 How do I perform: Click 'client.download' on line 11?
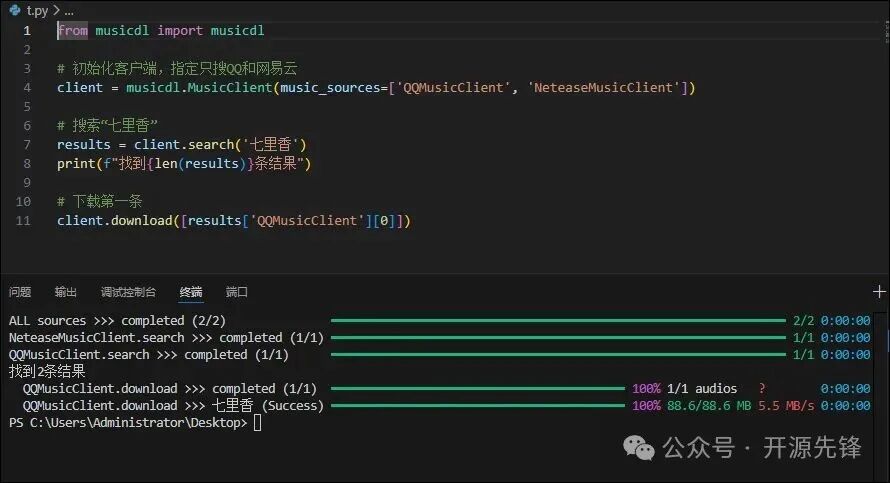pyautogui.click(x=115, y=220)
